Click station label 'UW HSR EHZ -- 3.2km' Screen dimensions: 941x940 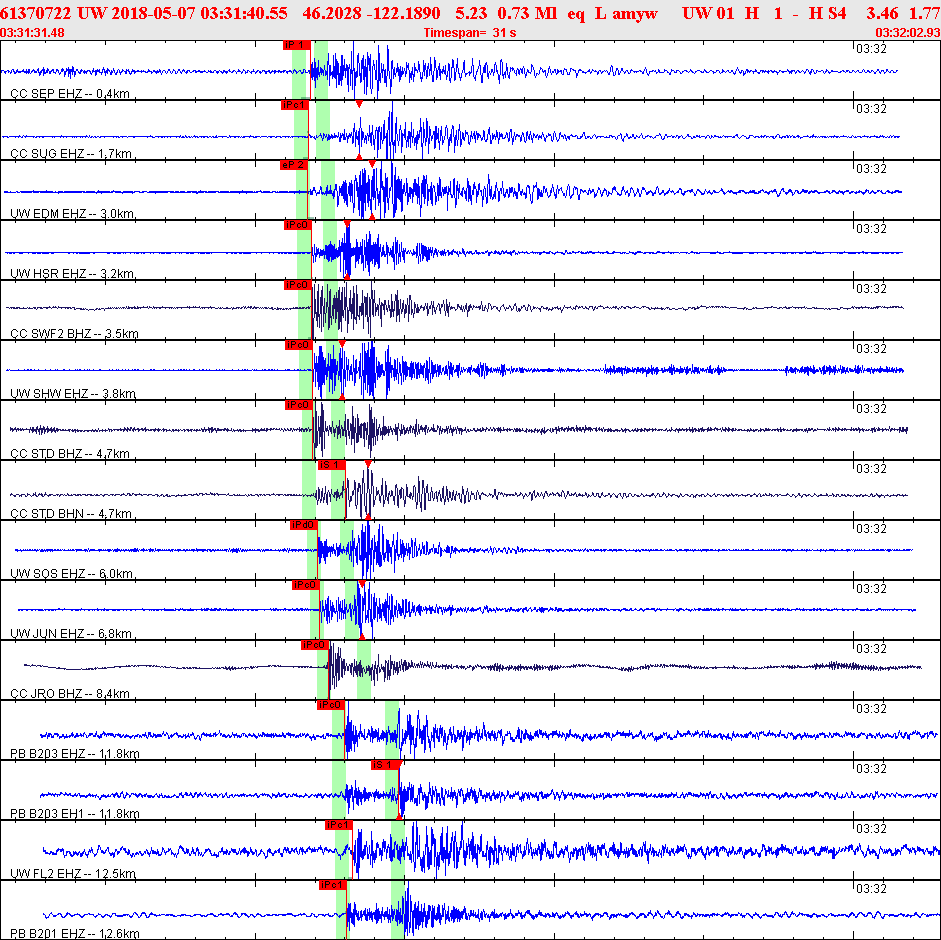pos(72,274)
